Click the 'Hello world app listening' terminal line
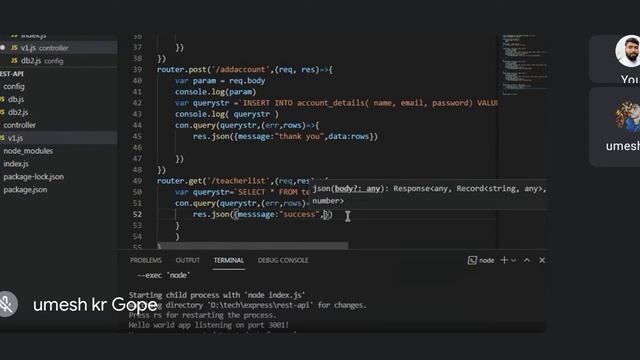The height and width of the screenshot is (360, 640). [209, 325]
